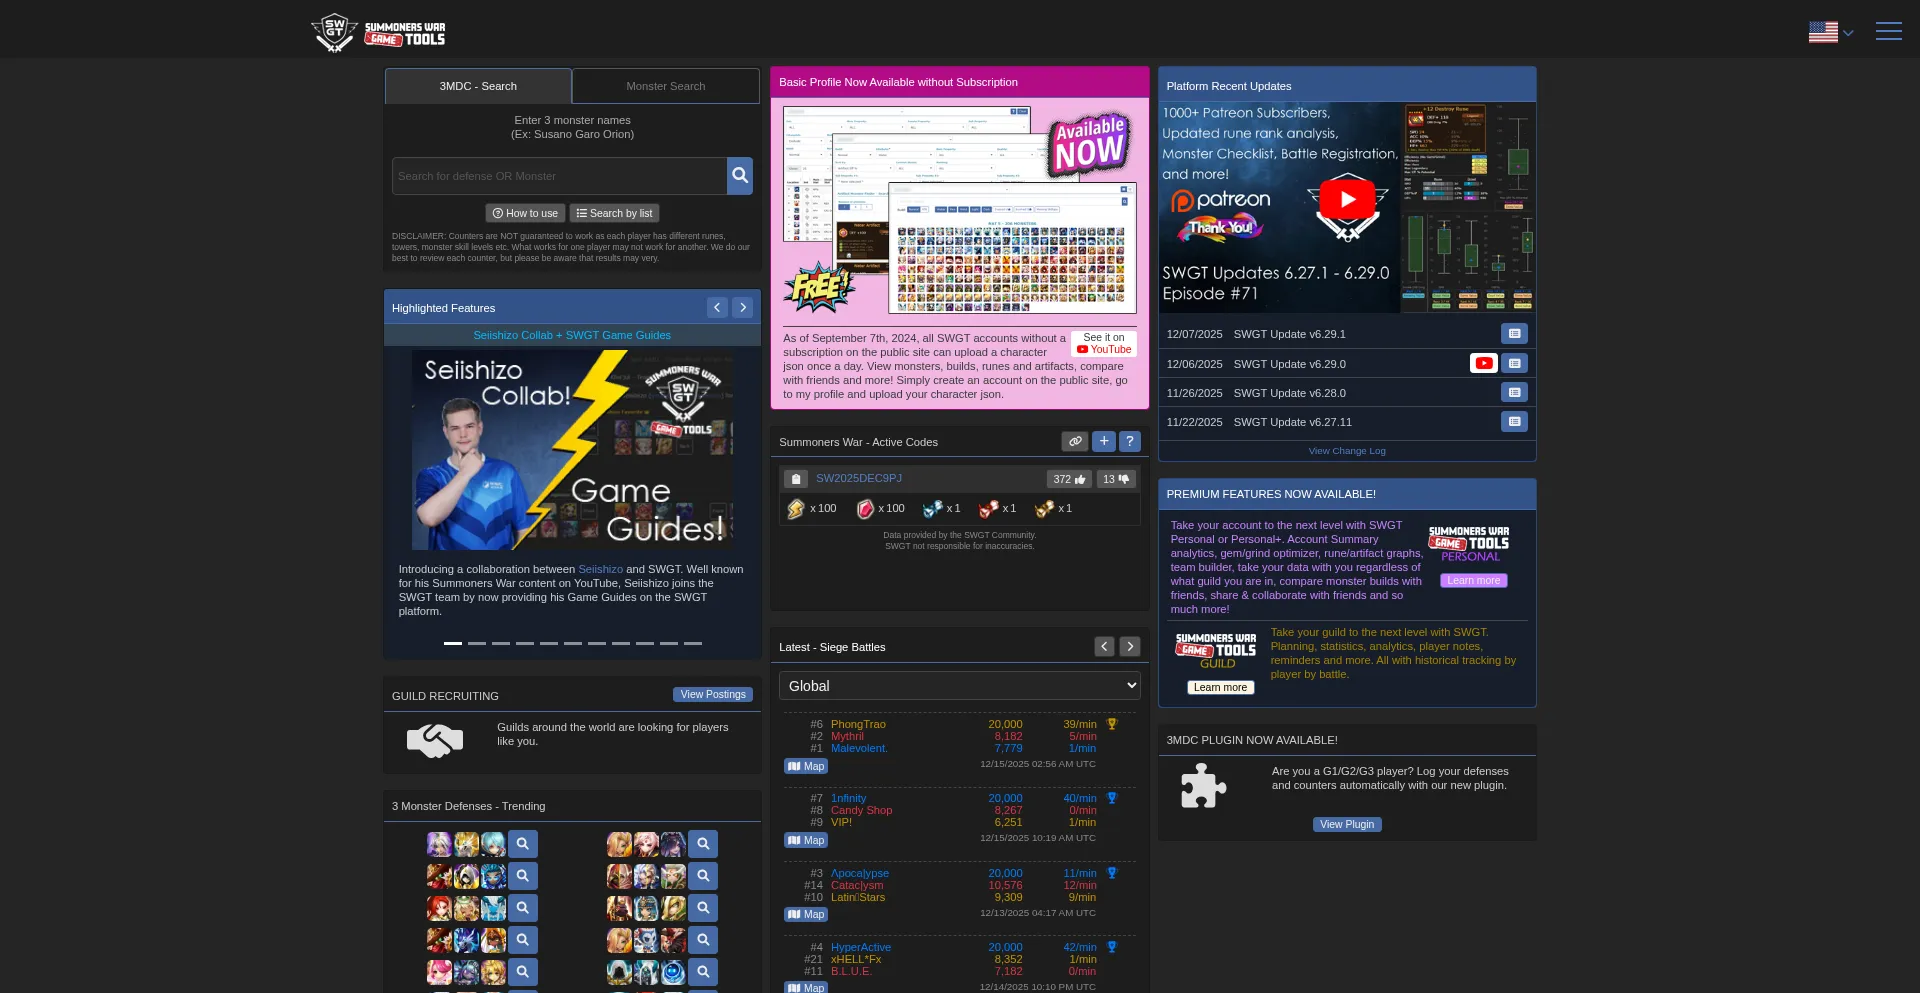The width and height of the screenshot is (1920, 993).
Task: Open the hamburger menu in top right
Action: pyautogui.click(x=1888, y=31)
